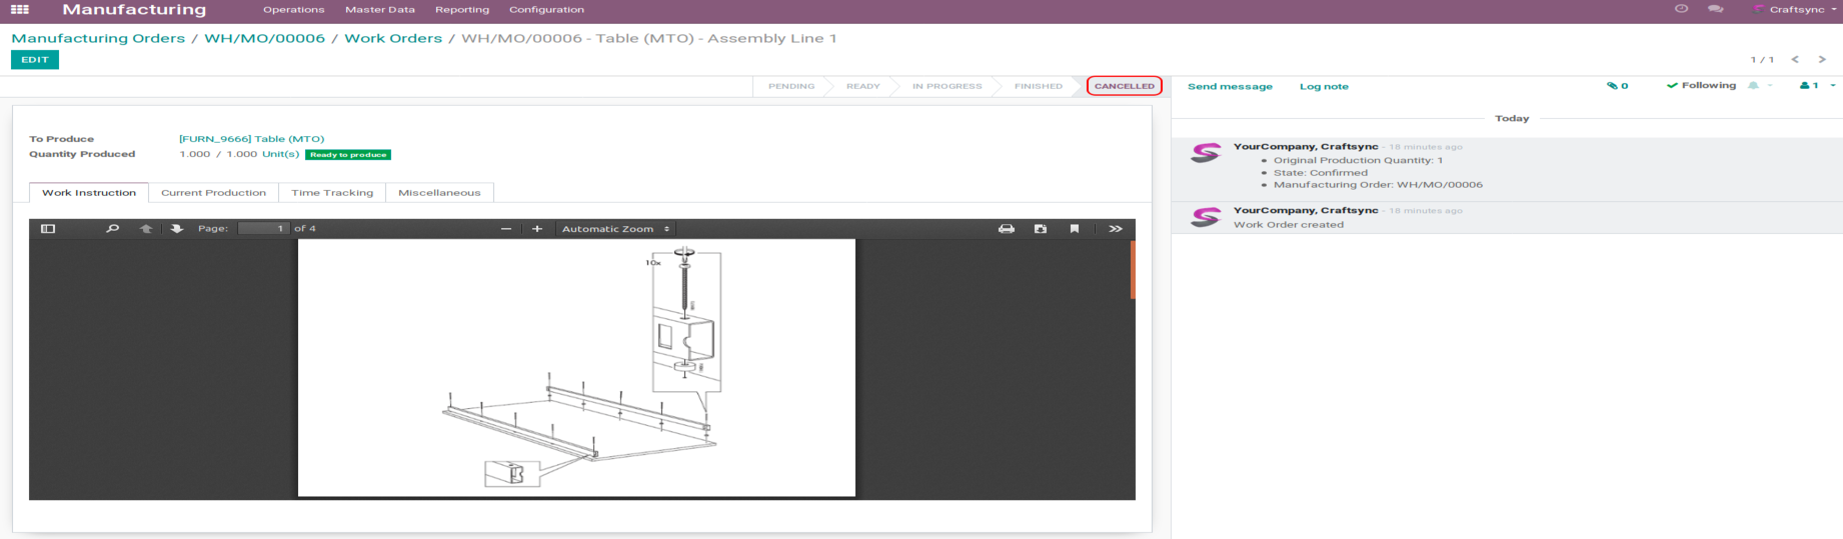This screenshot has height=539, width=1843.
Task: Go to previous PDF page arrow
Action: (x=146, y=229)
